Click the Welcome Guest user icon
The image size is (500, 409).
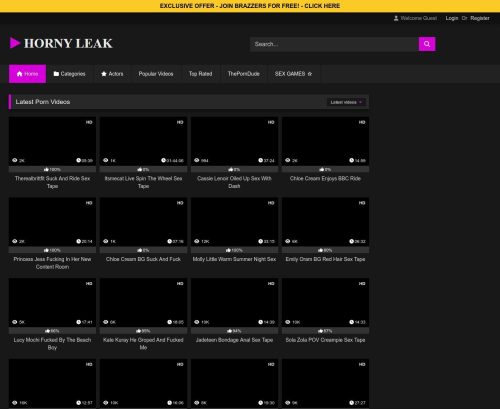click(x=396, y=18)
